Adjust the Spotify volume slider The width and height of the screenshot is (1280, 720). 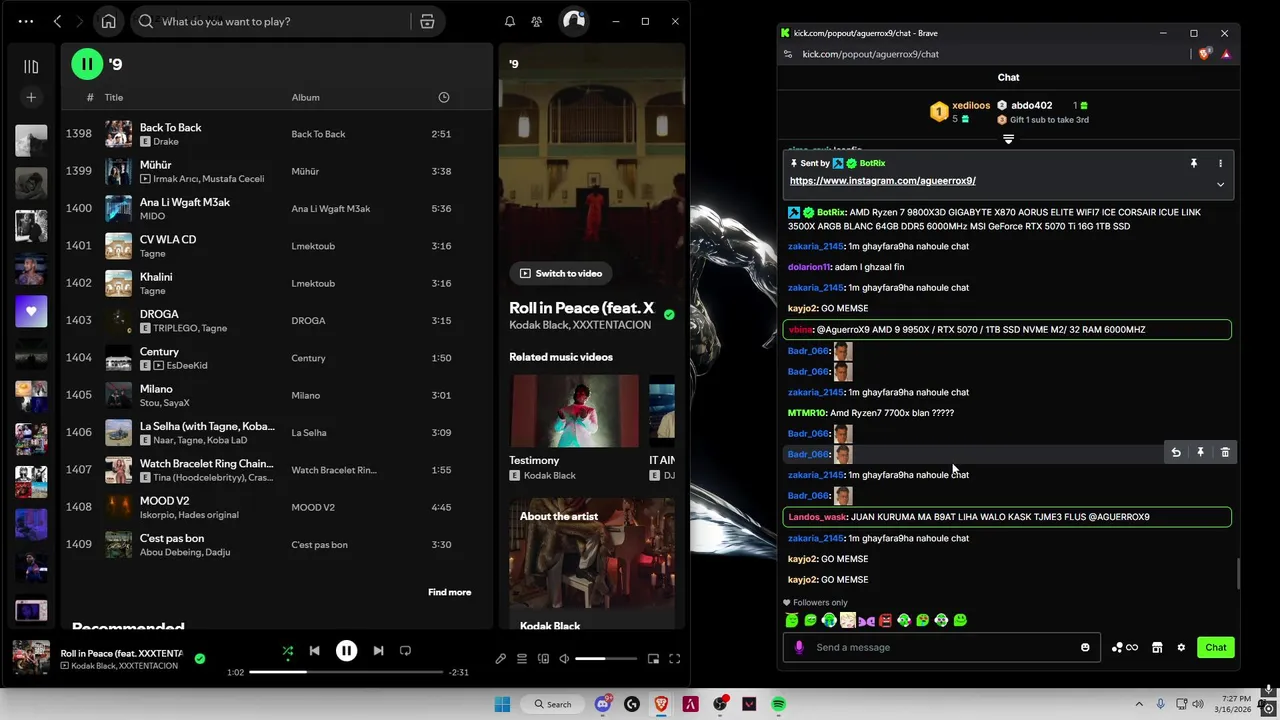click(x=605, y=659)
